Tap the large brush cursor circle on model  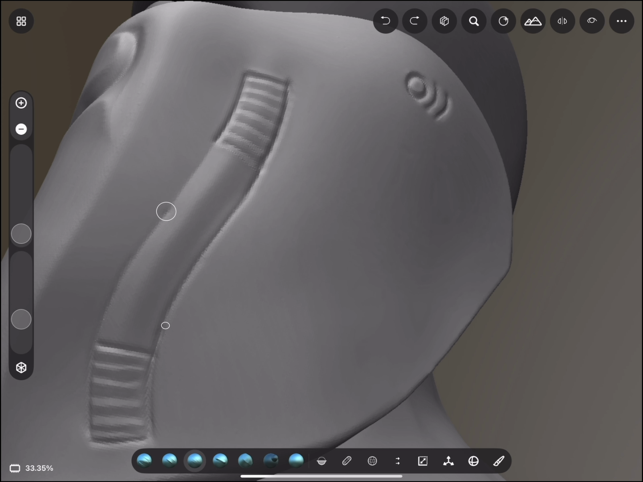166,212
